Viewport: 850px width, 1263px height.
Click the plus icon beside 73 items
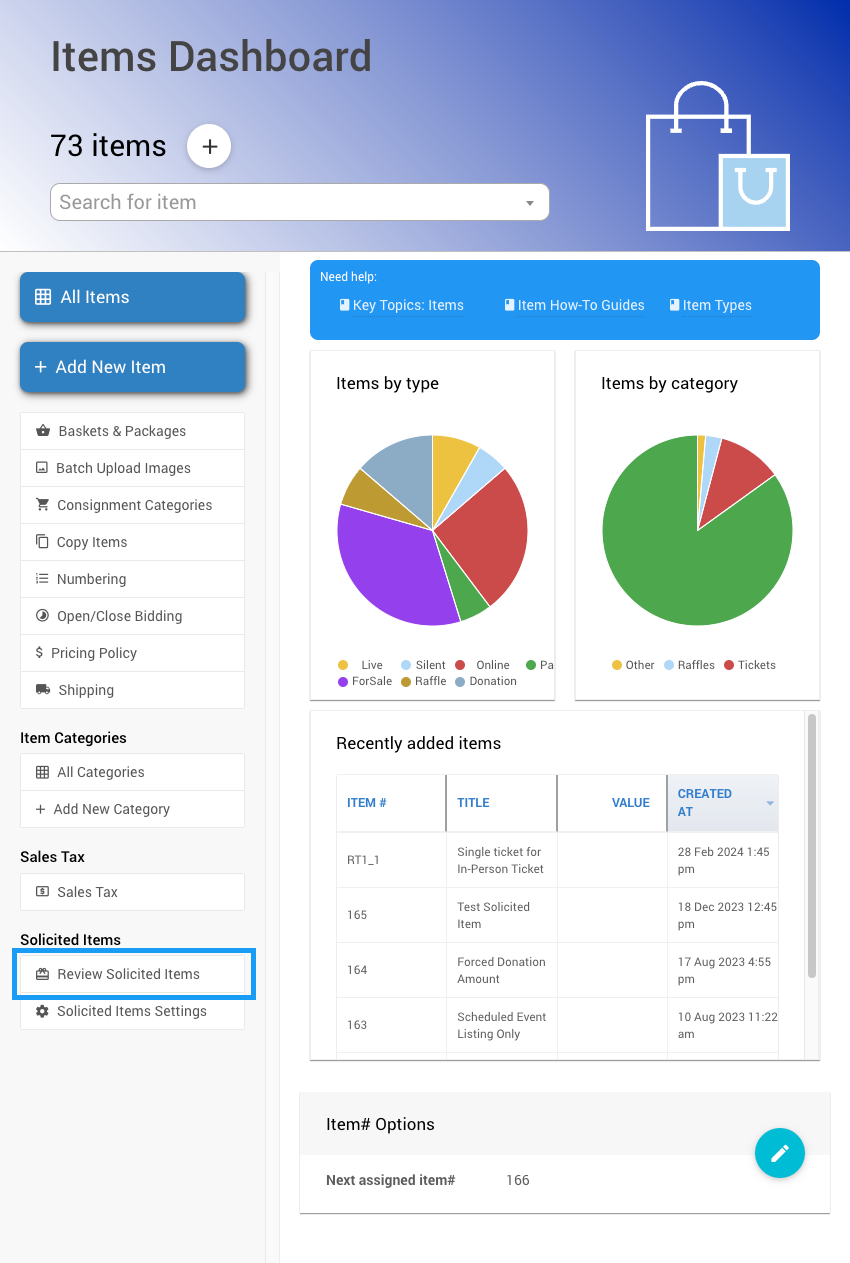209,146
